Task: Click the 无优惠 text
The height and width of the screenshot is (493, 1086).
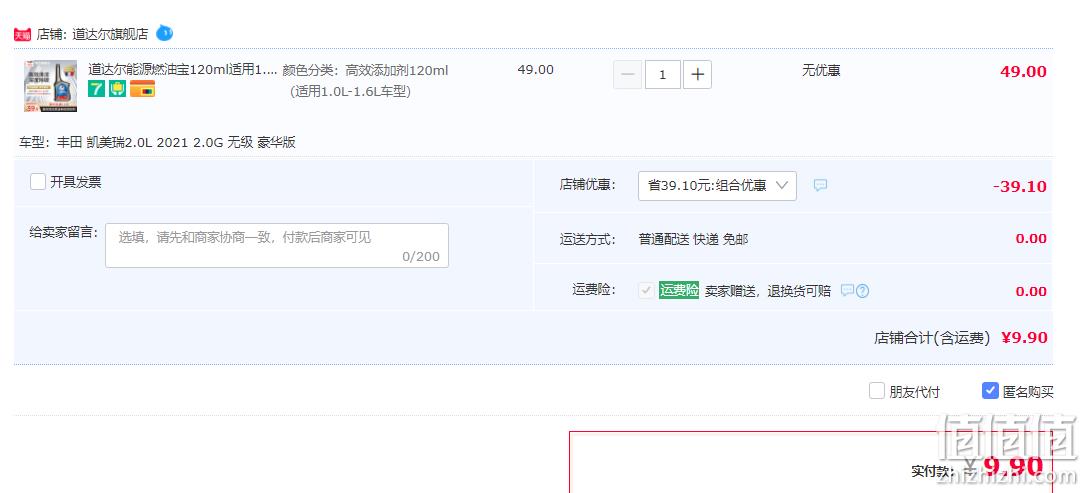Action: (821, 71)
